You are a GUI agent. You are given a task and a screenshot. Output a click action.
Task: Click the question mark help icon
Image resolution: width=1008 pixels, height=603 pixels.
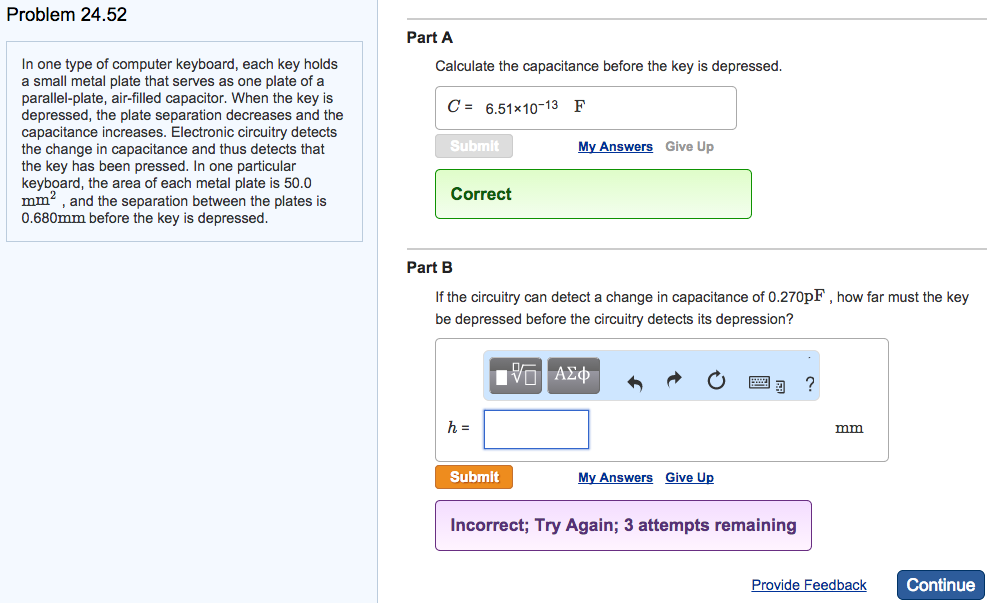(x=809, y=382)
